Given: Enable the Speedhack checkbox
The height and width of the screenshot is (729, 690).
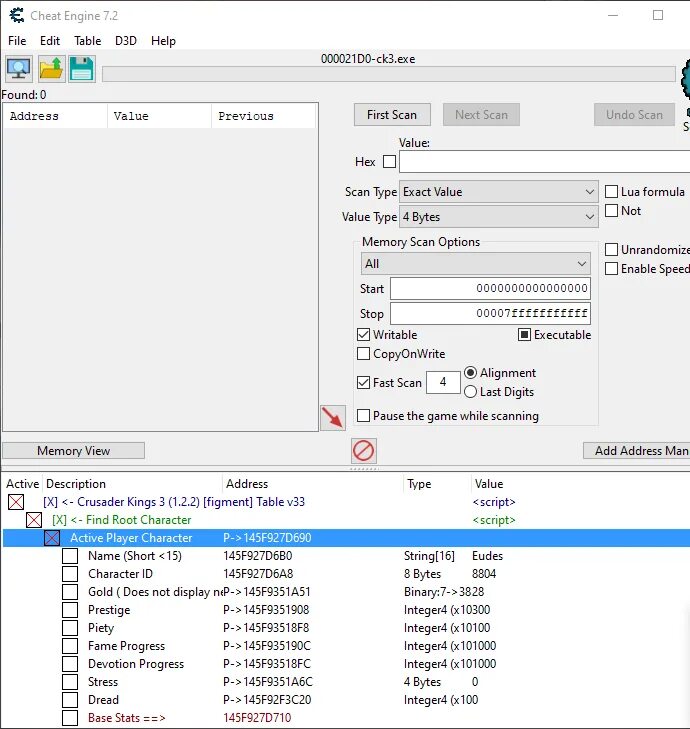Looking at the screenshot, I should pyautogui.click(x=611, y=269).
